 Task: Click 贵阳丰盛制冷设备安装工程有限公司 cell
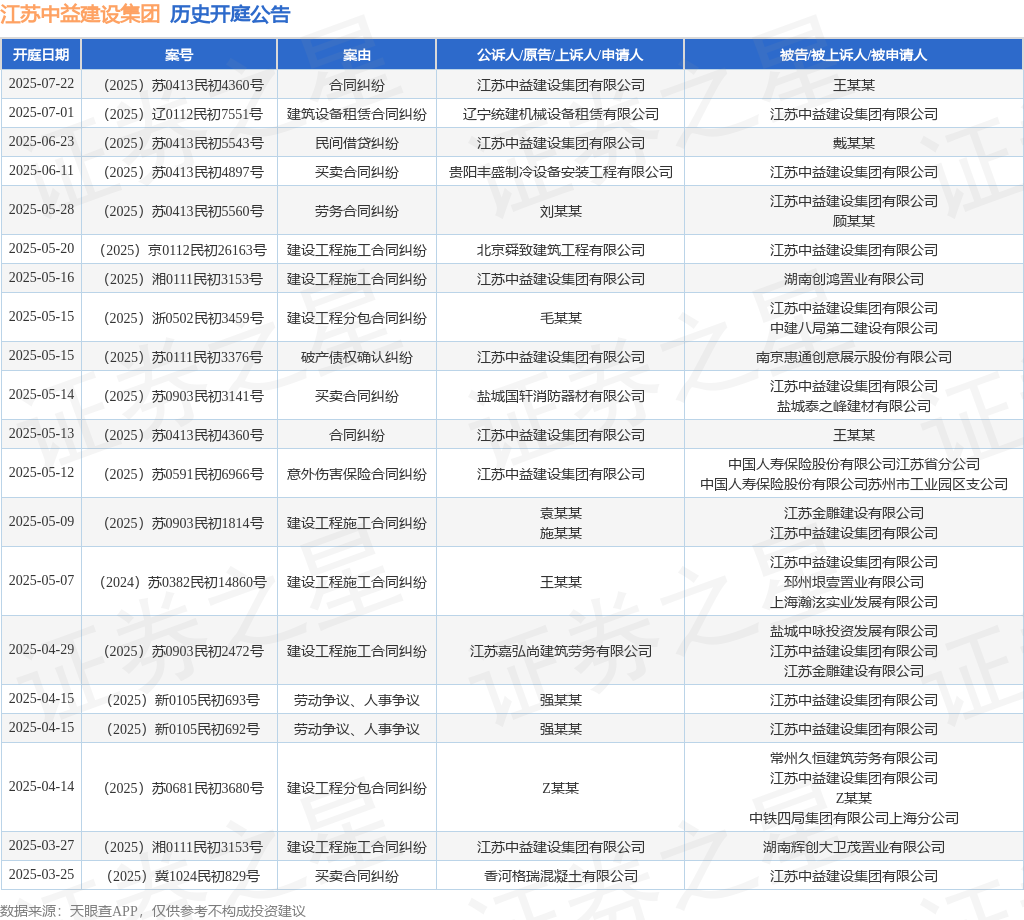click(560, 172)
